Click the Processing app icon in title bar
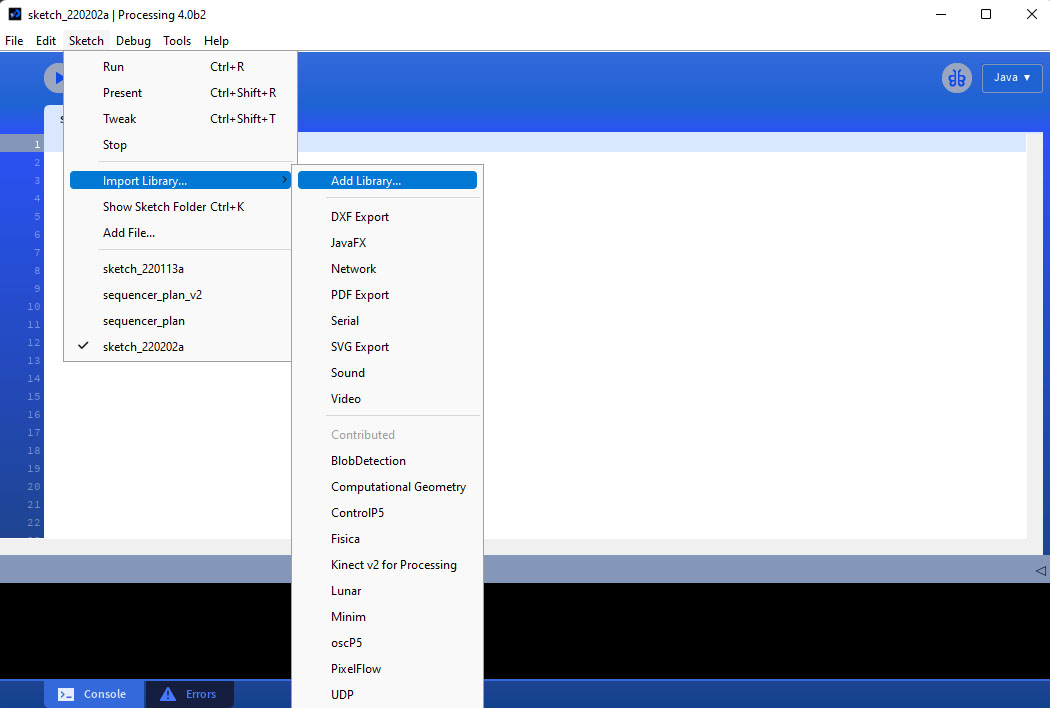 click(x=15, y=15)
